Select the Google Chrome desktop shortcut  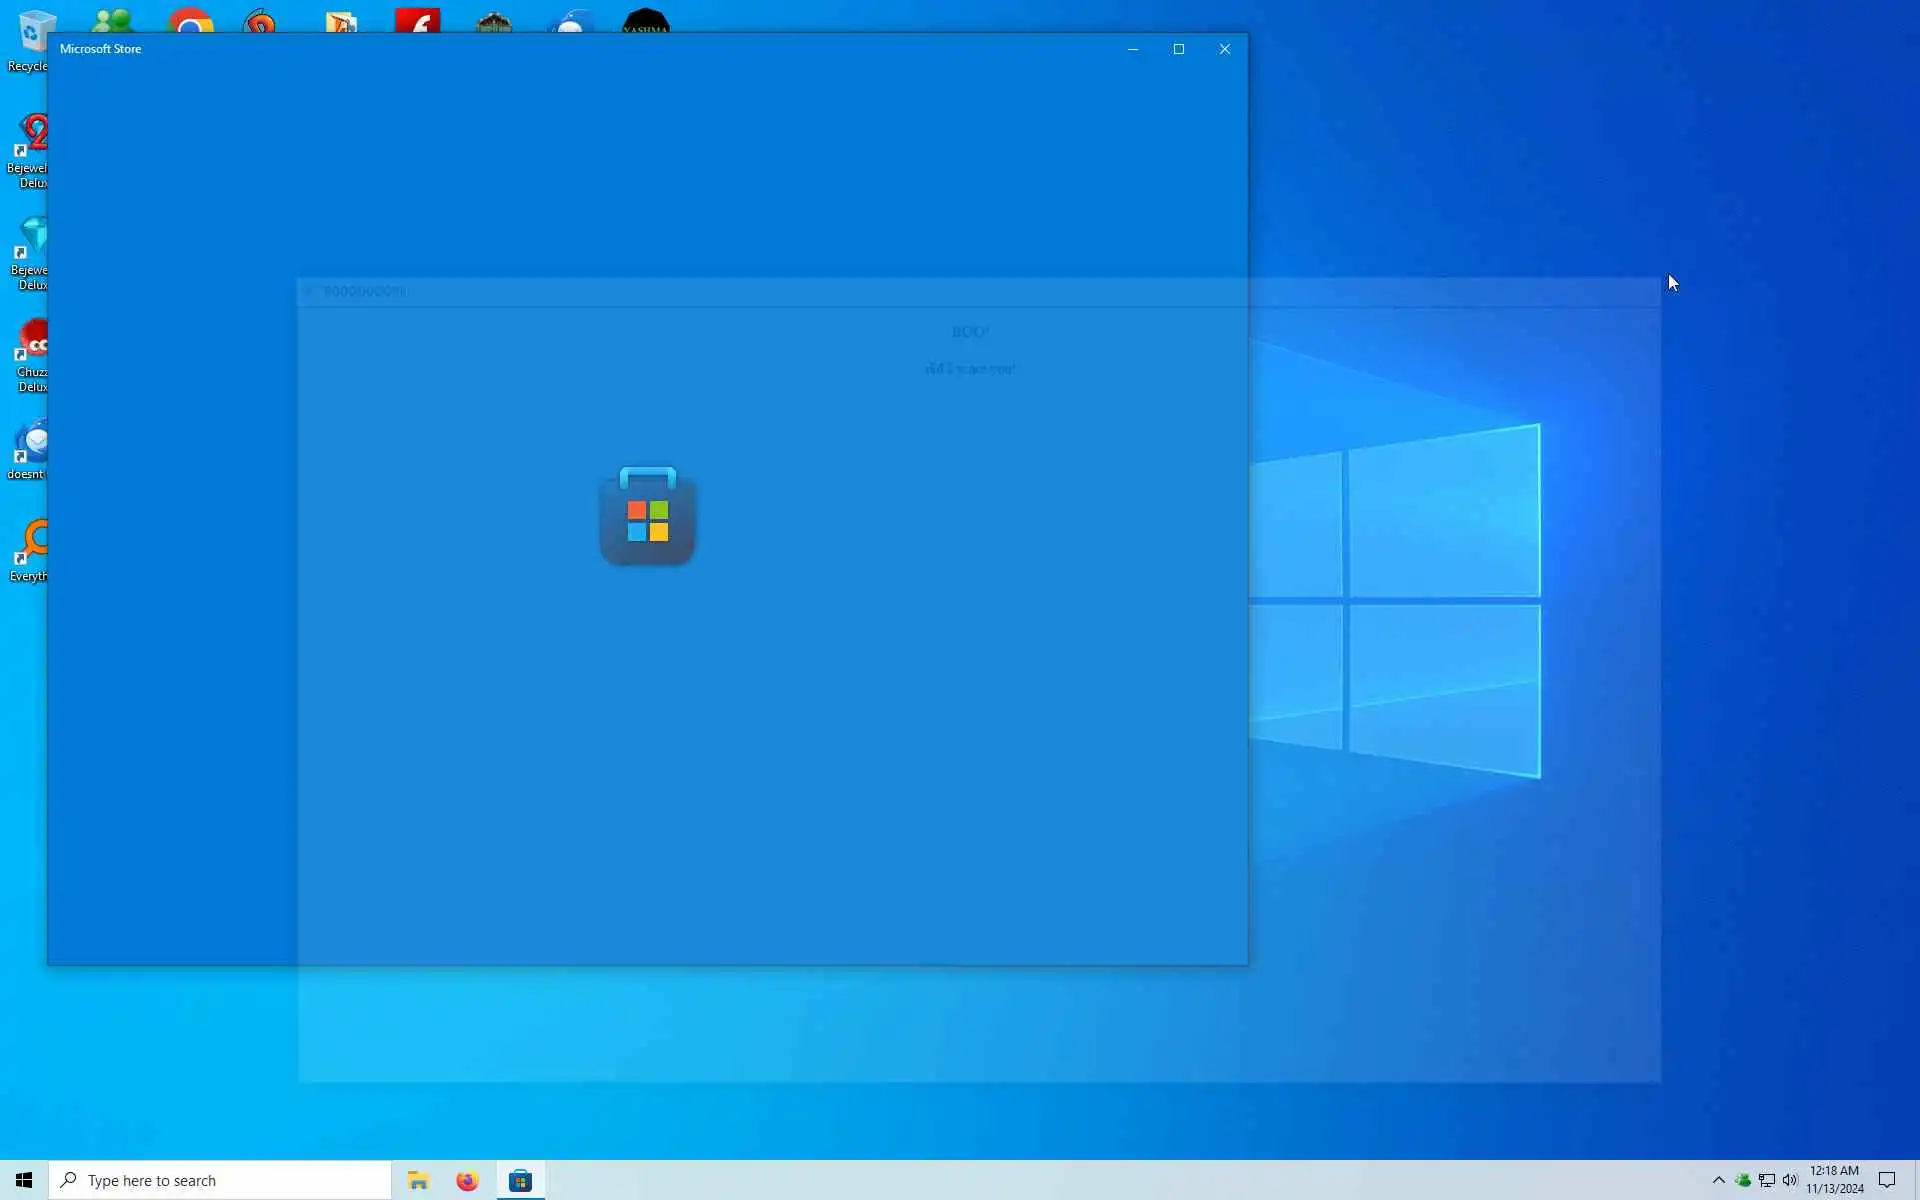click(x=190, y=21)
